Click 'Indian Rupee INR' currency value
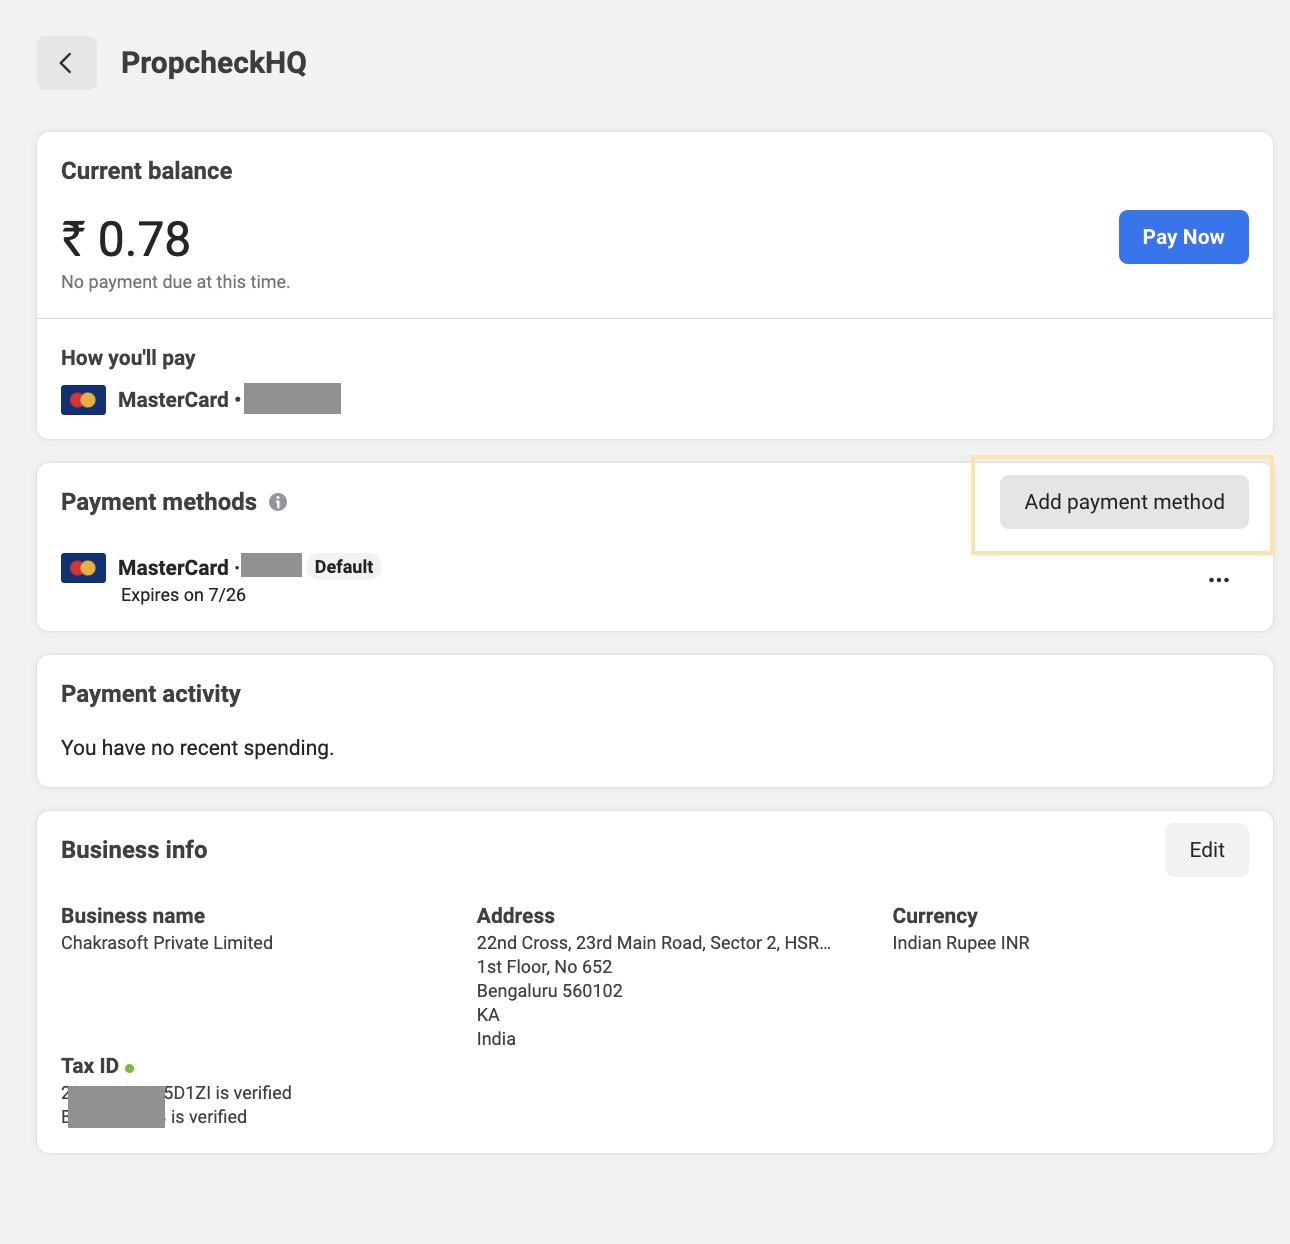 pyautogui.click(x=961, y=943)
